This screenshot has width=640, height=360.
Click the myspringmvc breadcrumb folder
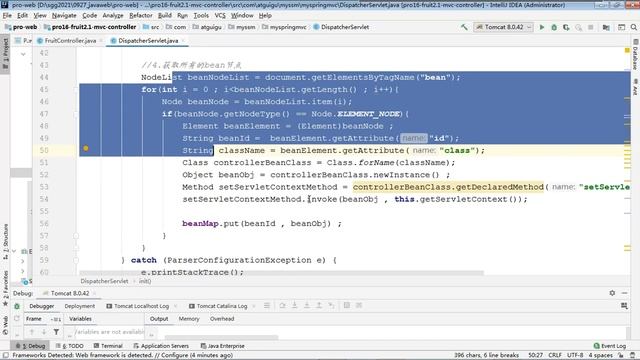284,27
